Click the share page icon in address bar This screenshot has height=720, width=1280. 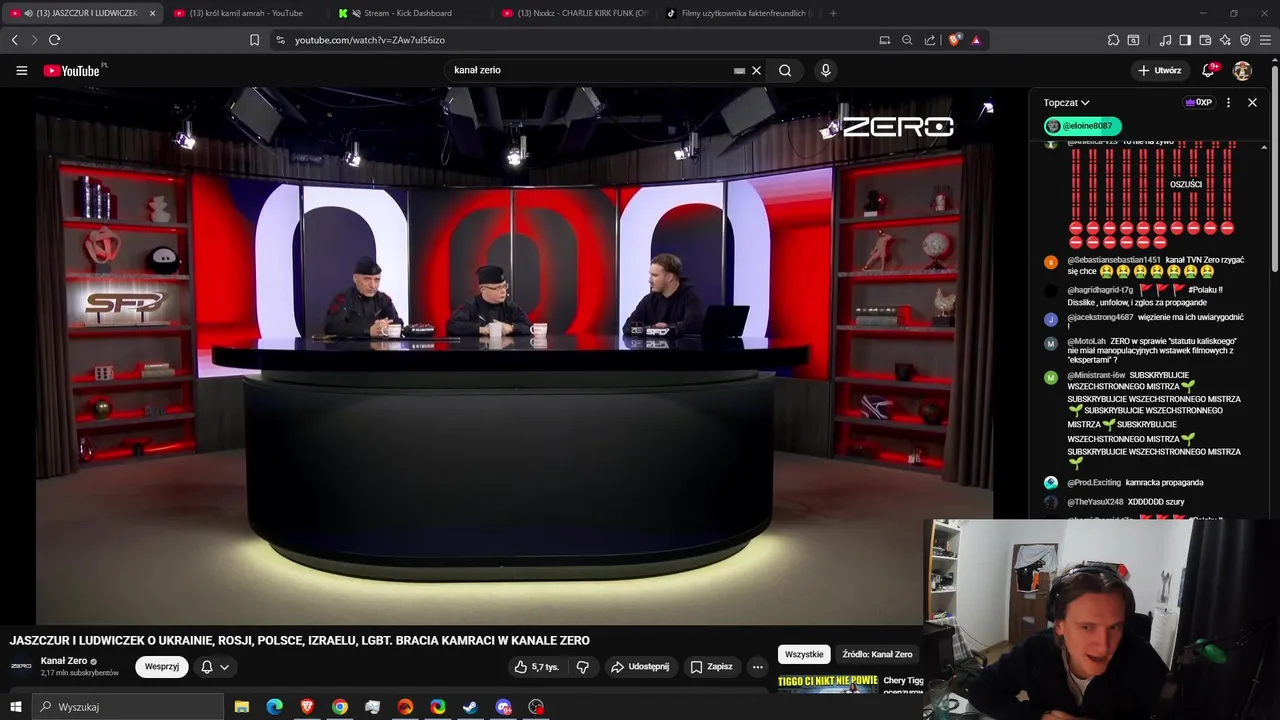click(x=930, y=40)
